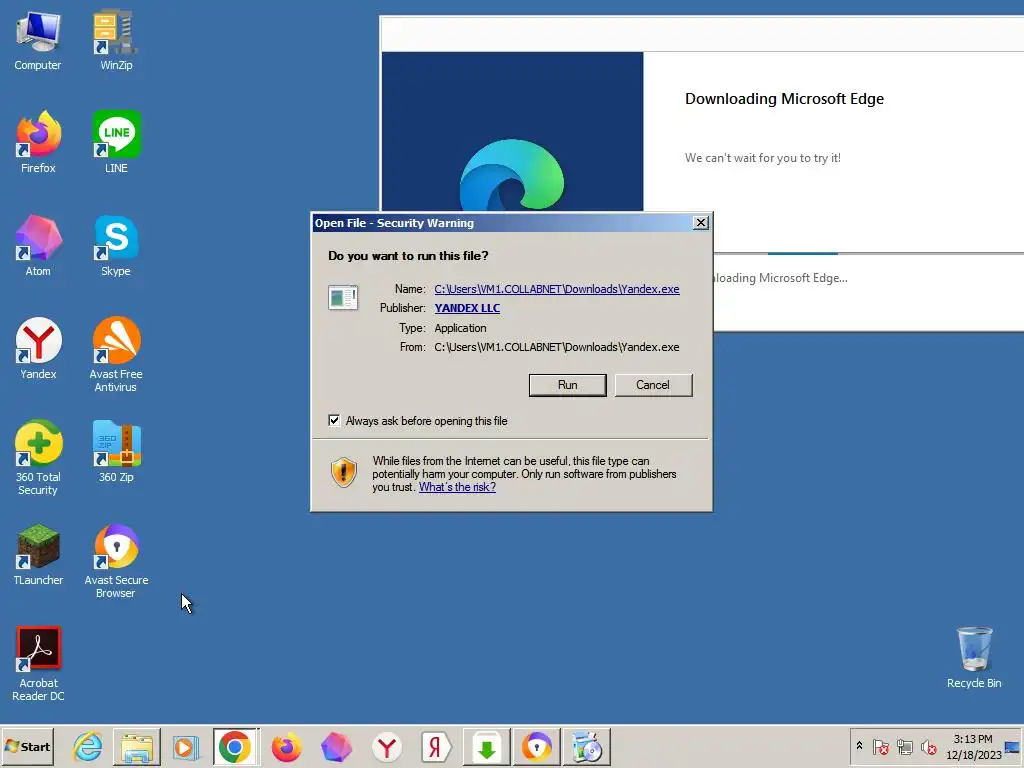Screen dimensions: 1024x768
Task: Click the security shield warning icon
Action: (344, 473)
